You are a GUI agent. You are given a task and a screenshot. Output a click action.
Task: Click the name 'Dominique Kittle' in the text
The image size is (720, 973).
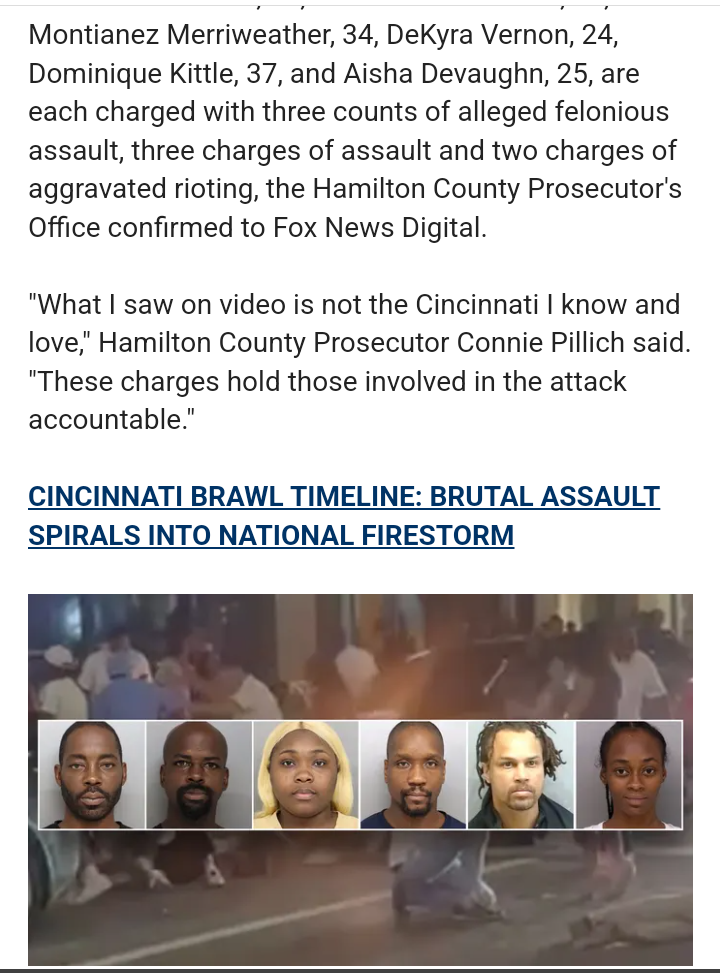(130, 73)
